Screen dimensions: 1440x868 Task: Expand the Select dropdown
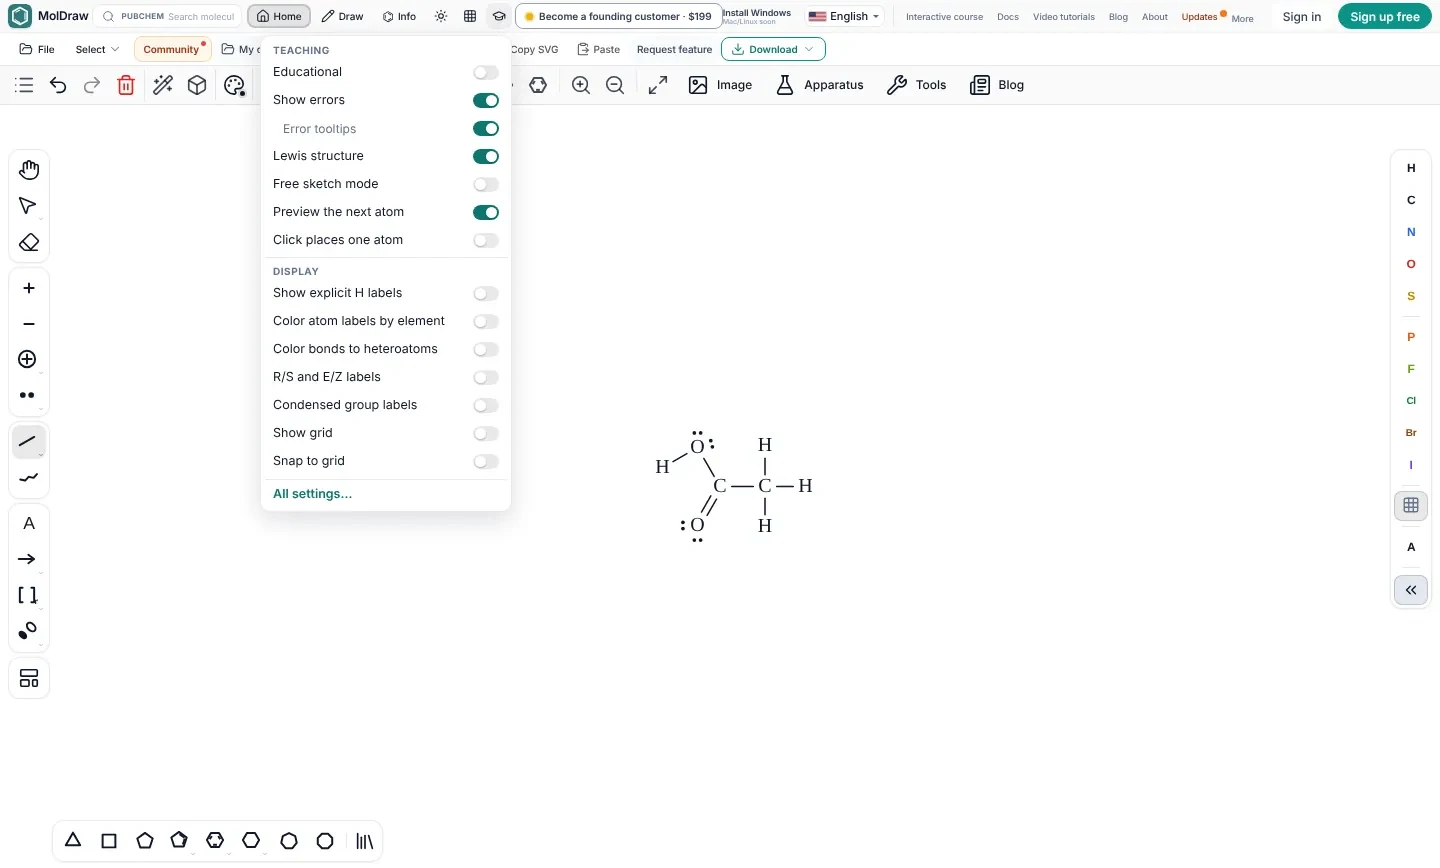click(97, 49)
